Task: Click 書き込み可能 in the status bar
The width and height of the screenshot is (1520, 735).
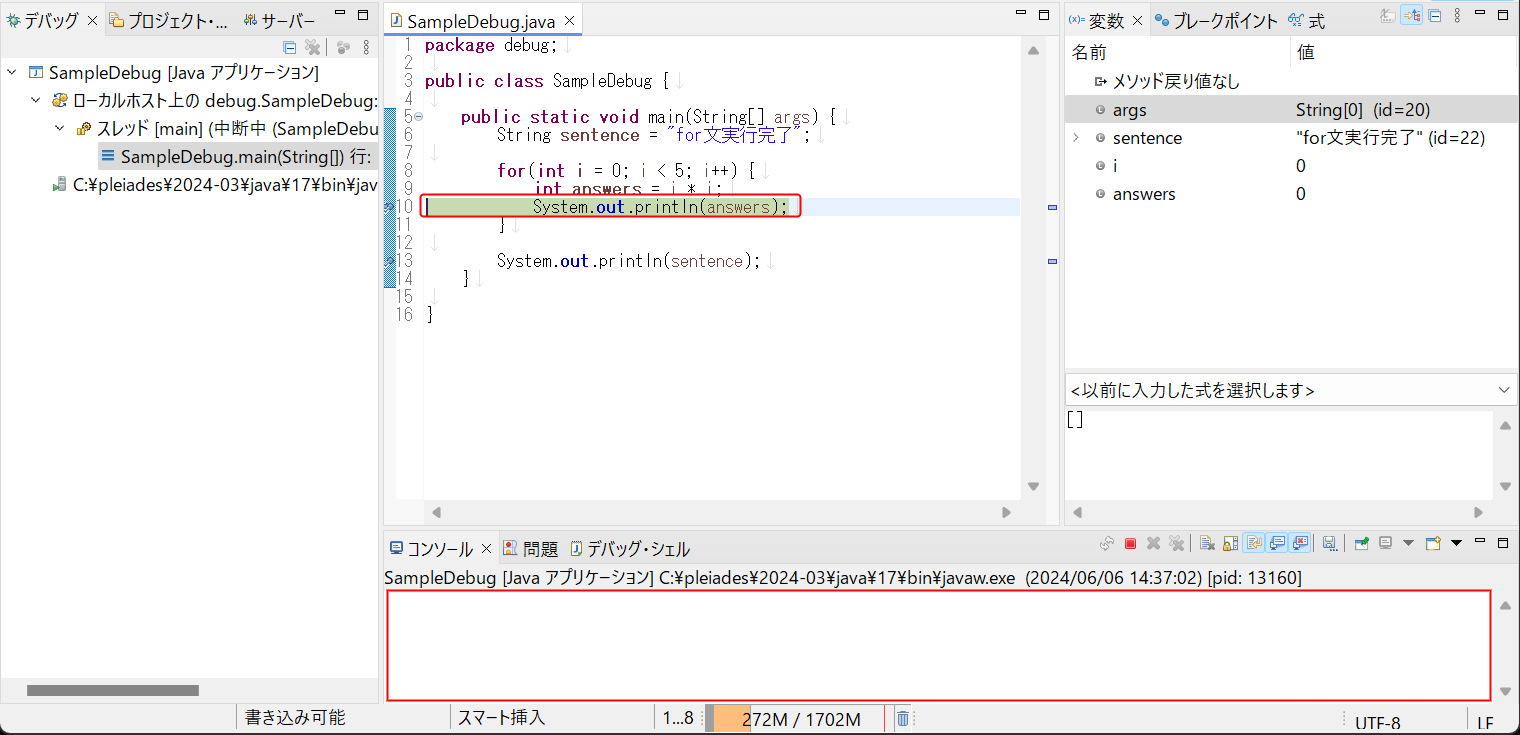Action: 295,718
